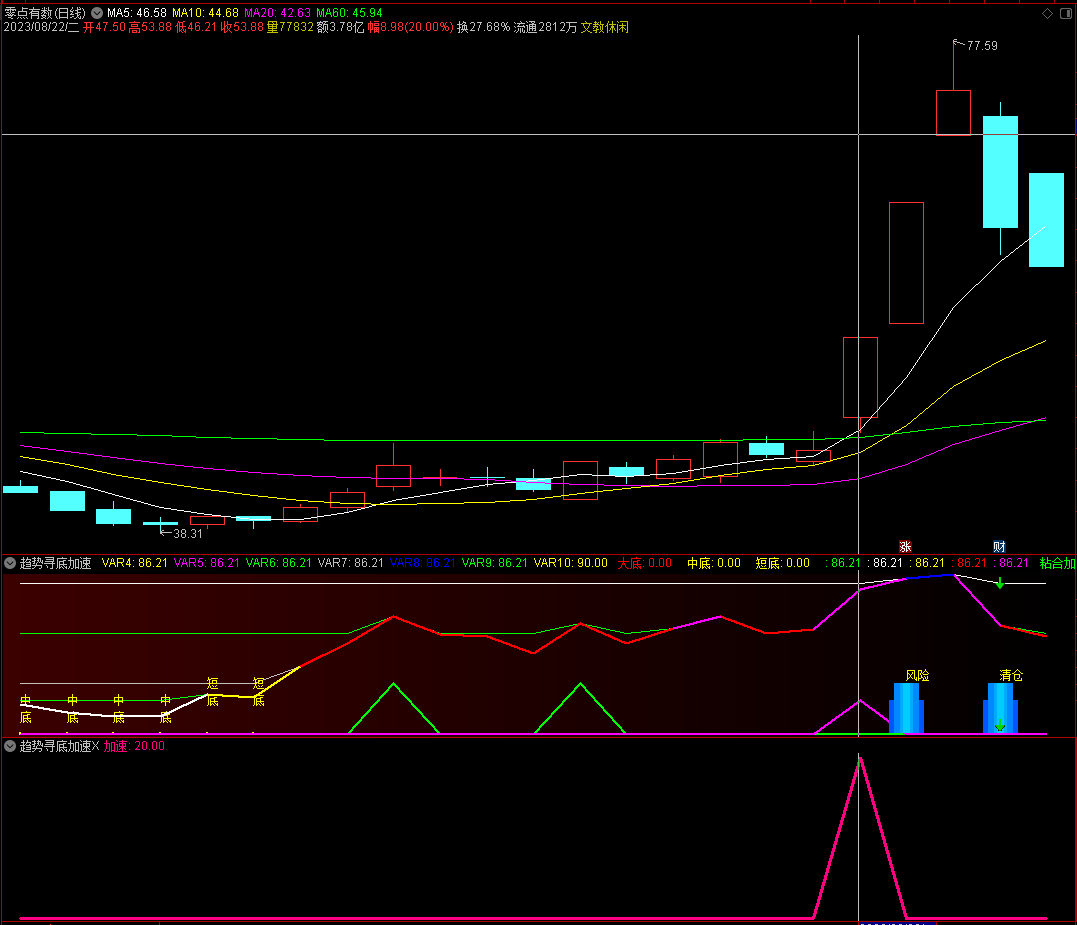Click the change value 幅8.98(20.00%)
This screenshot has height=925, width=1077.
[x=411, y=27]
